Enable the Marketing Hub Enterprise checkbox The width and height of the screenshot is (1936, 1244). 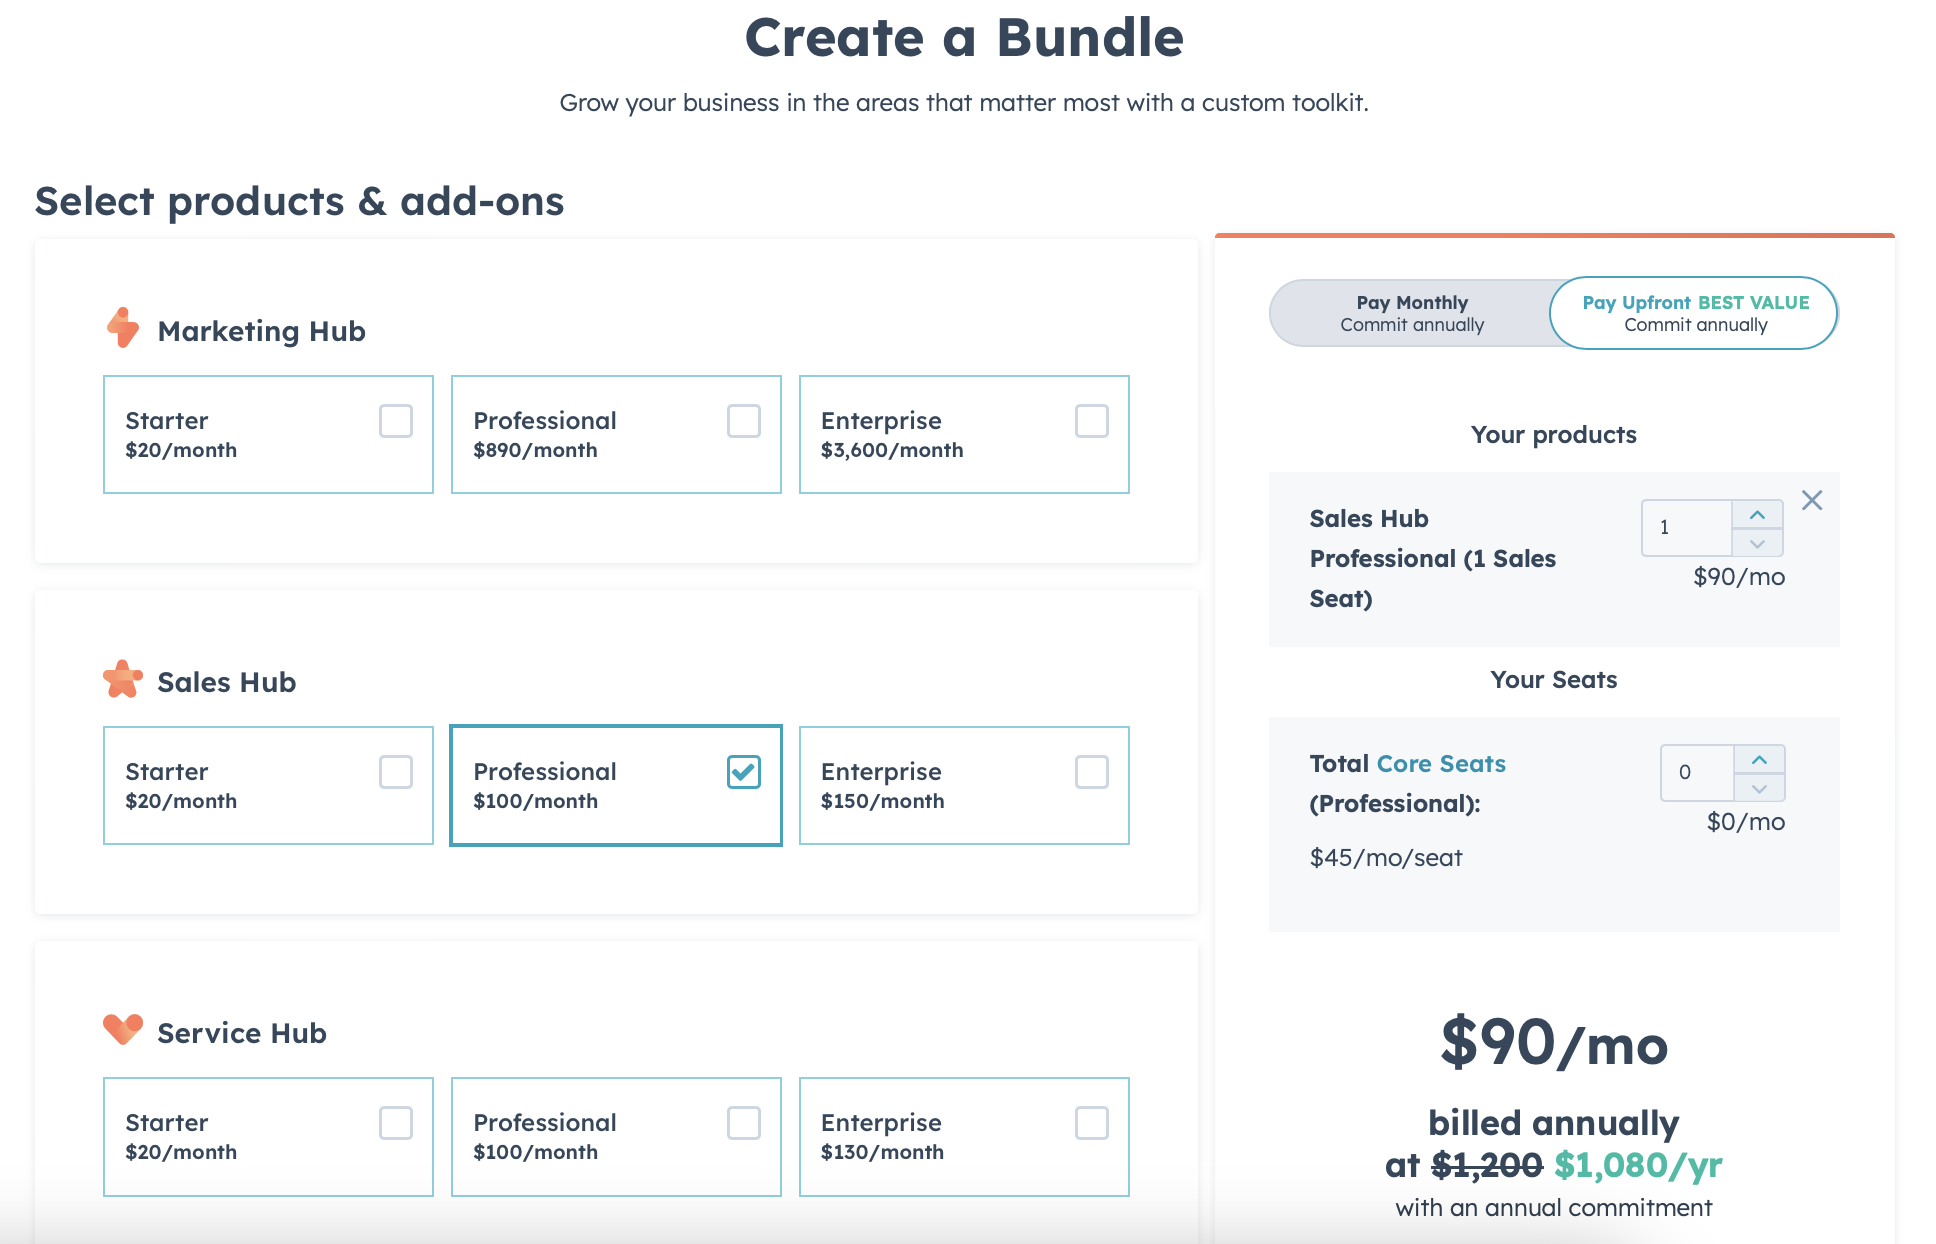1091,422
